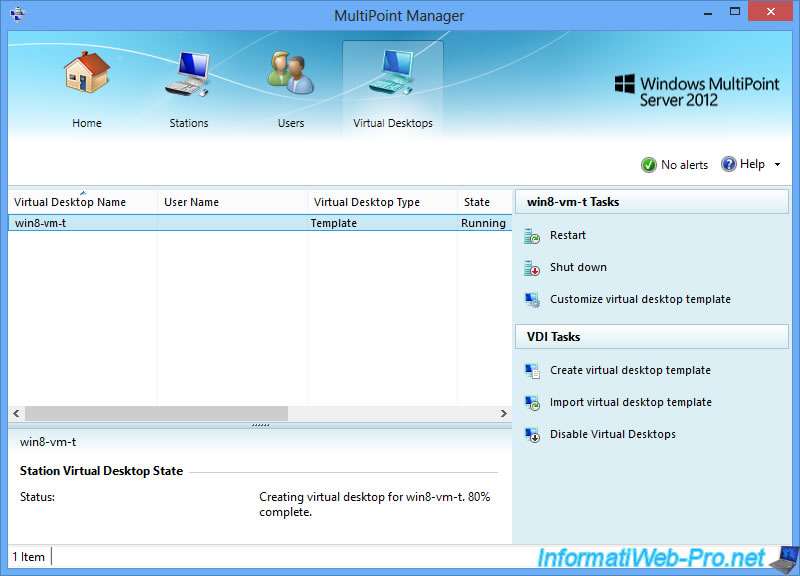Open the Stations computer icon
800x576 pixels.
click(188, 73)
